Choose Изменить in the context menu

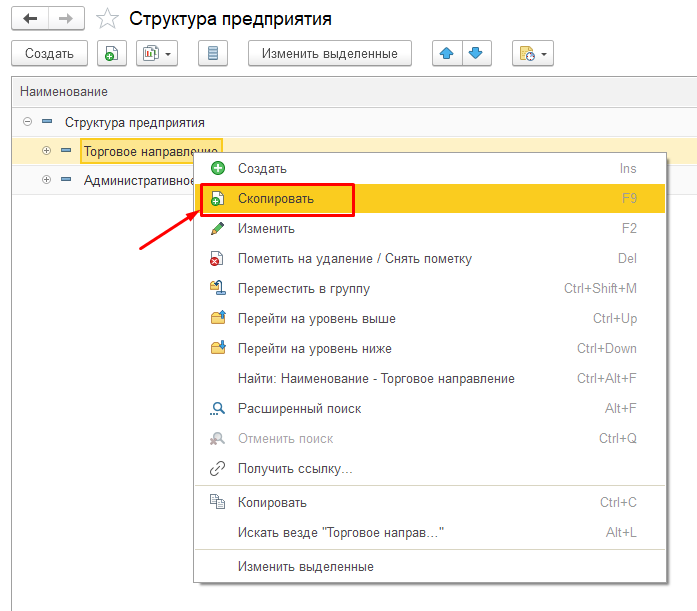430,228
